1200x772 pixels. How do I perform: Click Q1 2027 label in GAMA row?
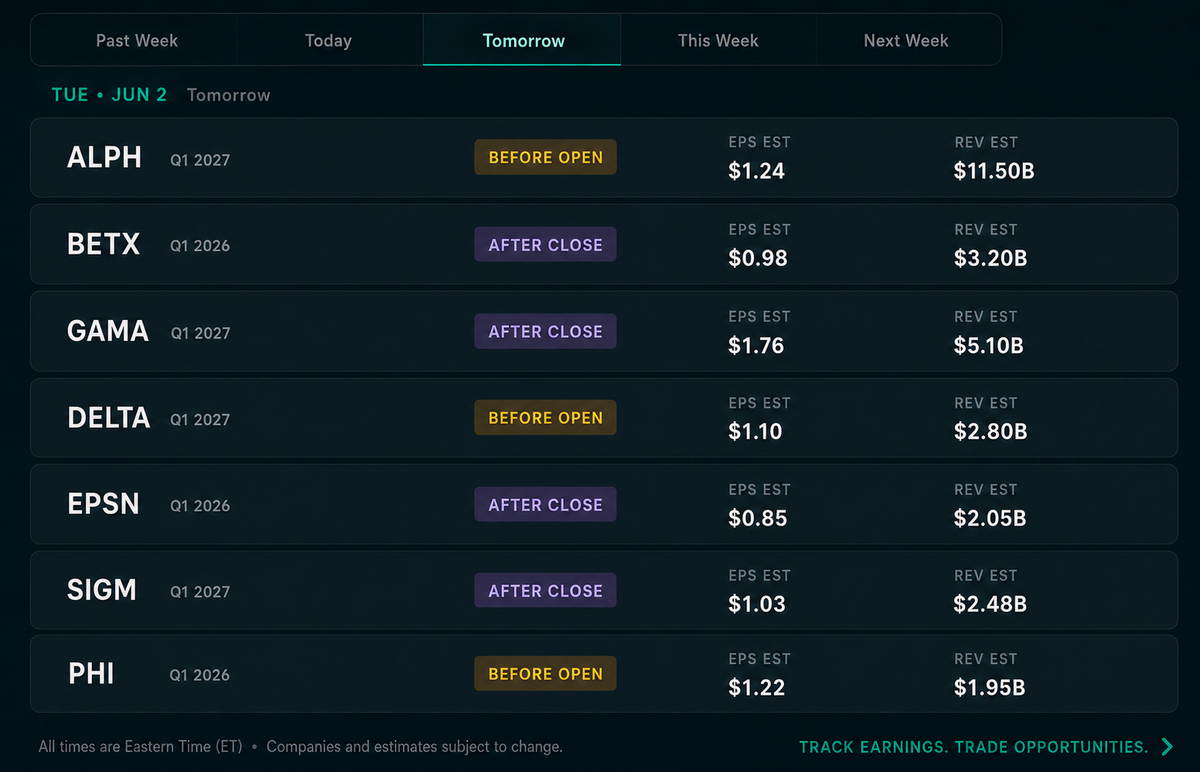point(200,333)
